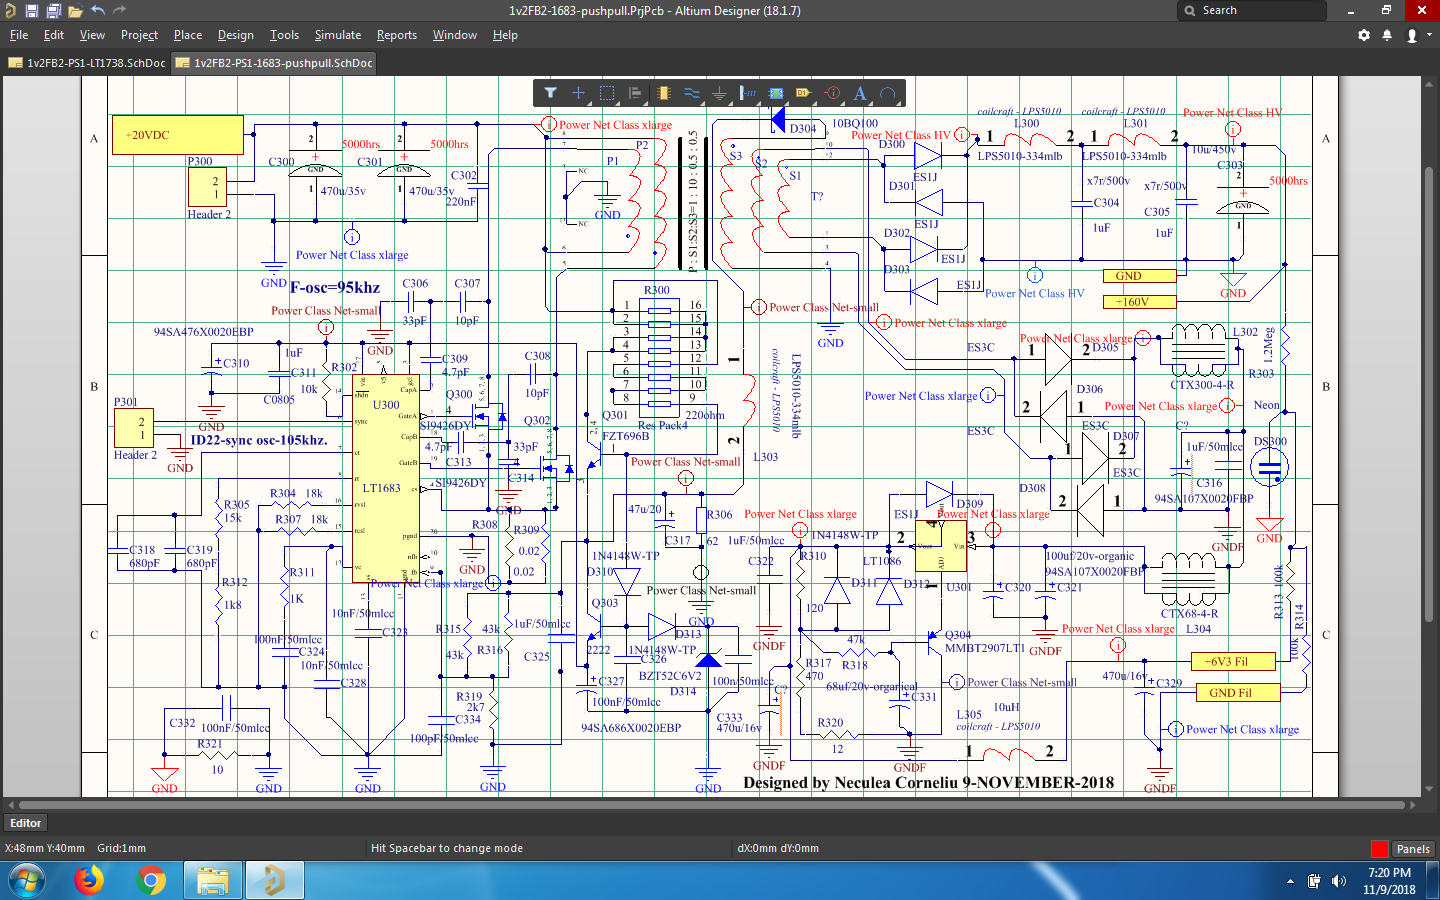Open the align objects tool

point(635,93)
